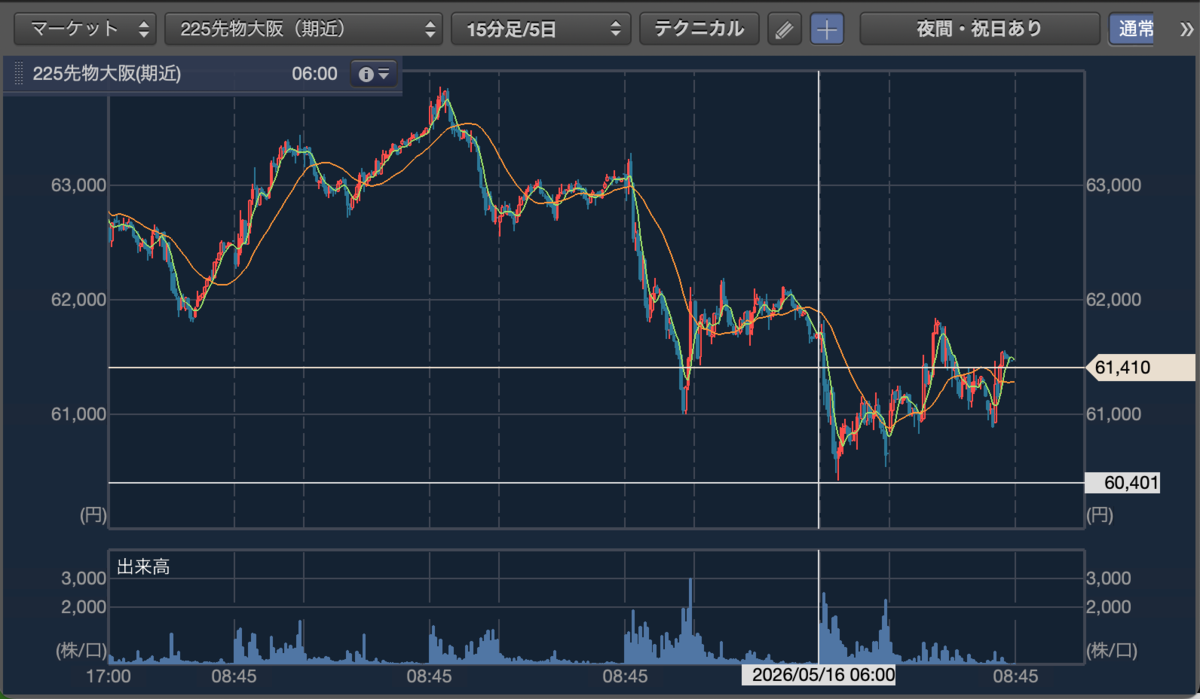Click the 06:00 time in chart header
This screenshot has height=699, width=1200.
(x=314, y=74)
